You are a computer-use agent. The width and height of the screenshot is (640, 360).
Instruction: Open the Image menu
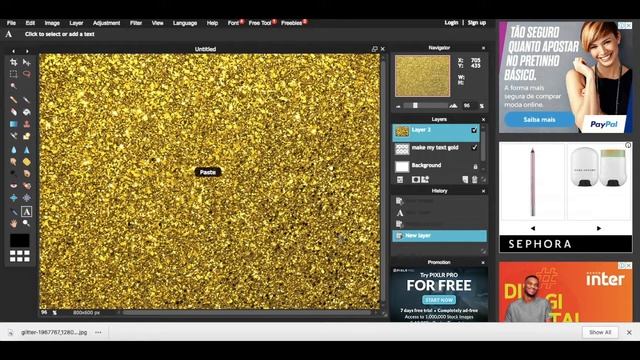52,23
